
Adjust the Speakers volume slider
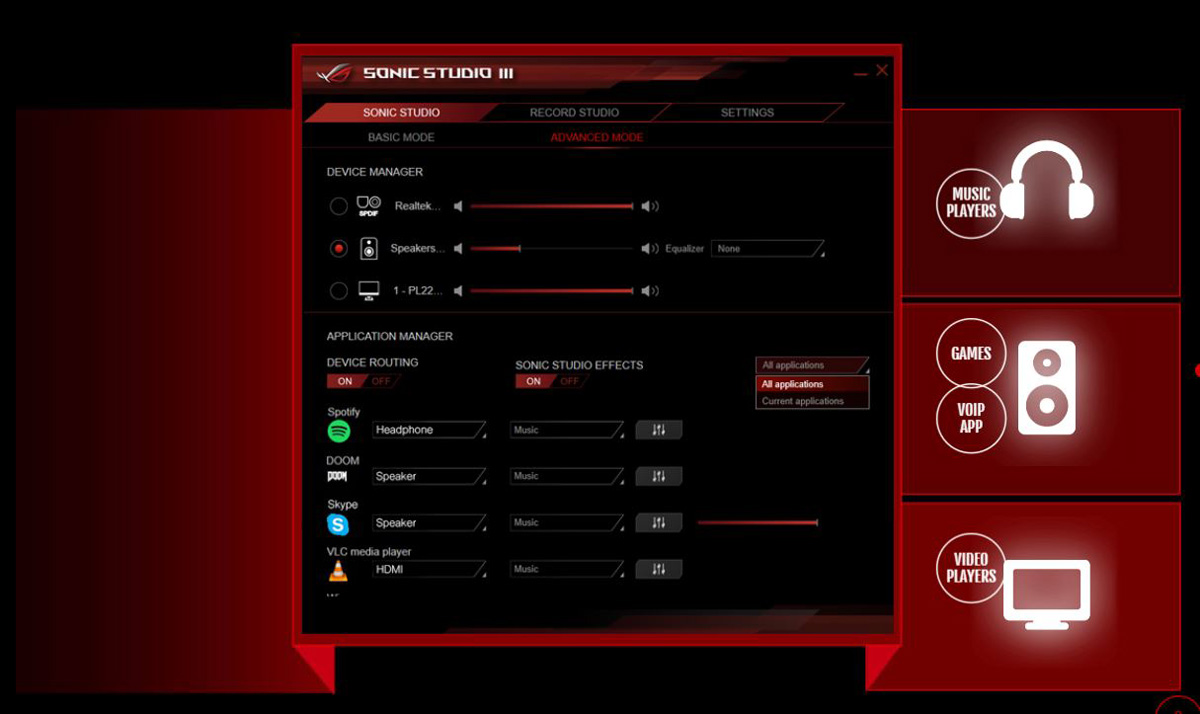tap(552, 248)
